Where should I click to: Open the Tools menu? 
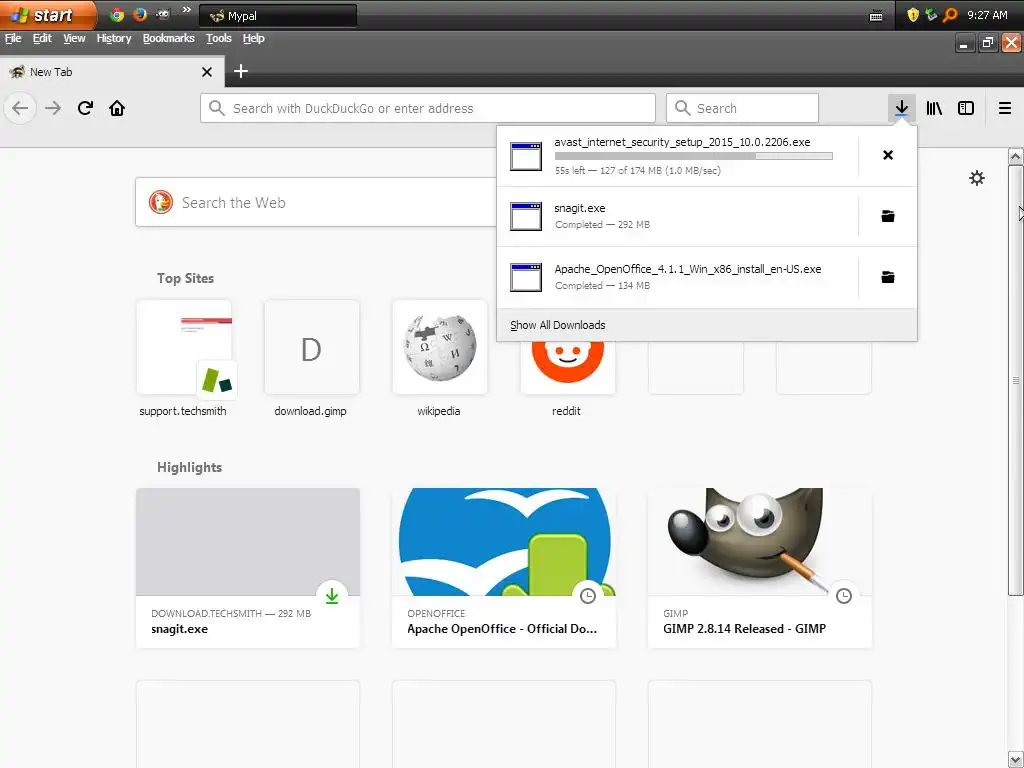219,39
